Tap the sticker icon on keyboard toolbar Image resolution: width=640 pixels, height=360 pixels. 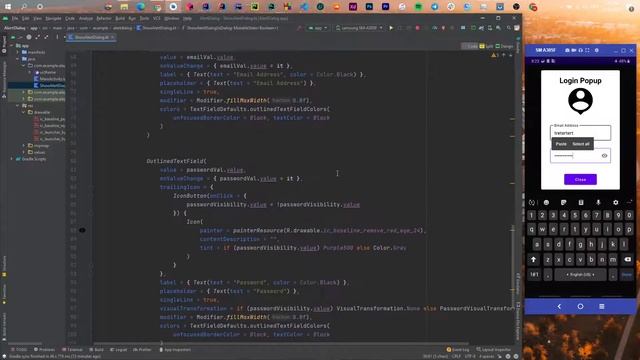pyautogui.click(x=563, y=202)
